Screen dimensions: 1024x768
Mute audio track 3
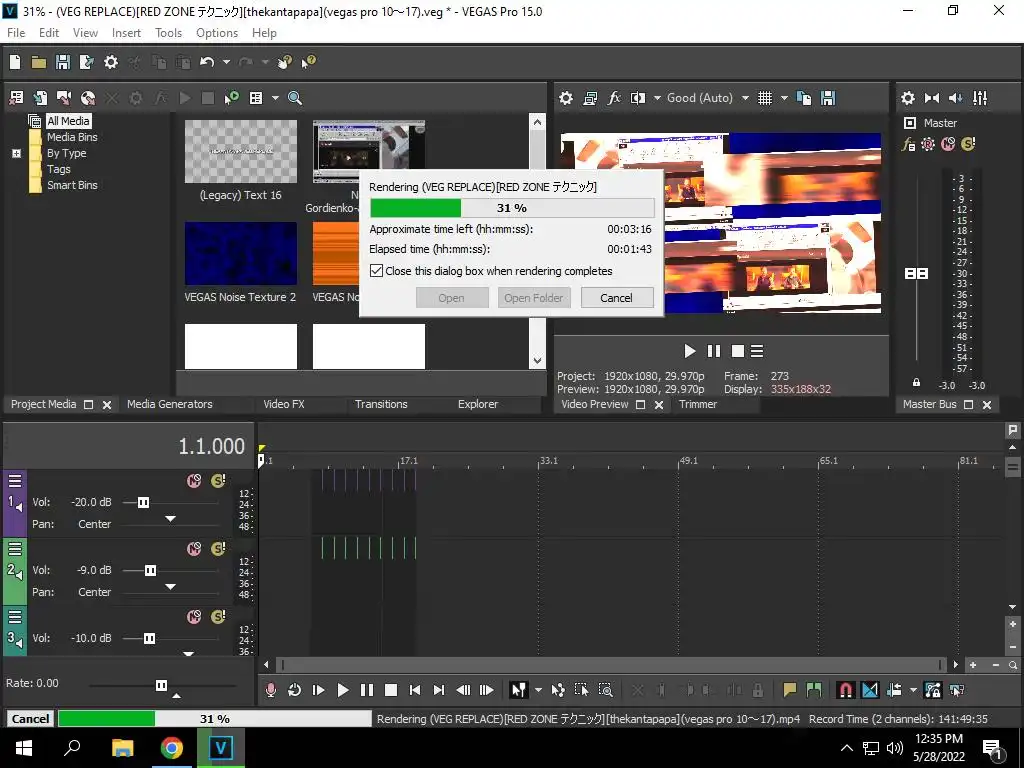[x=194, y=616]
